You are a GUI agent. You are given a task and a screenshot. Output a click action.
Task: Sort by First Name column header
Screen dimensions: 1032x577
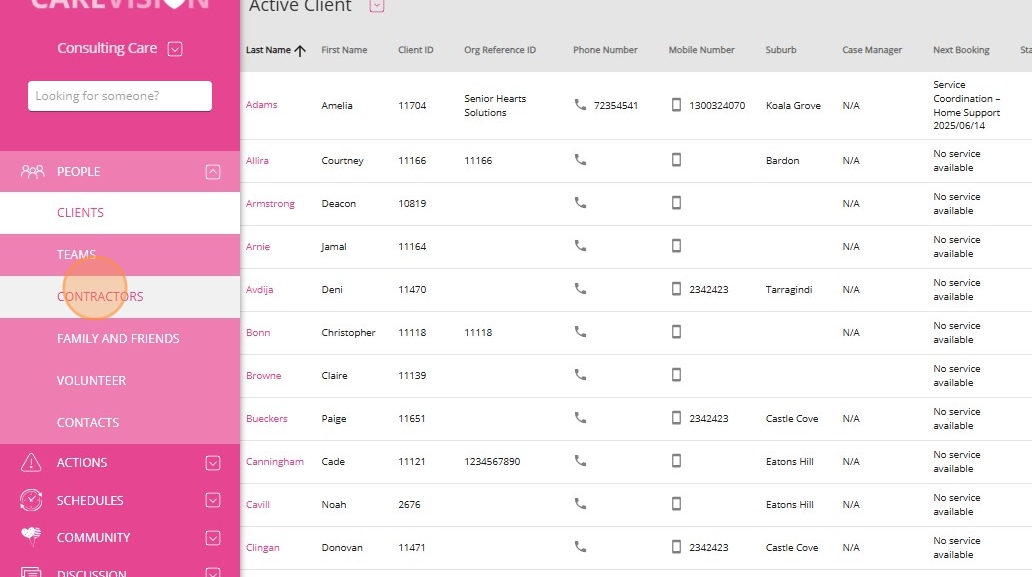click(x=344, y=50)
